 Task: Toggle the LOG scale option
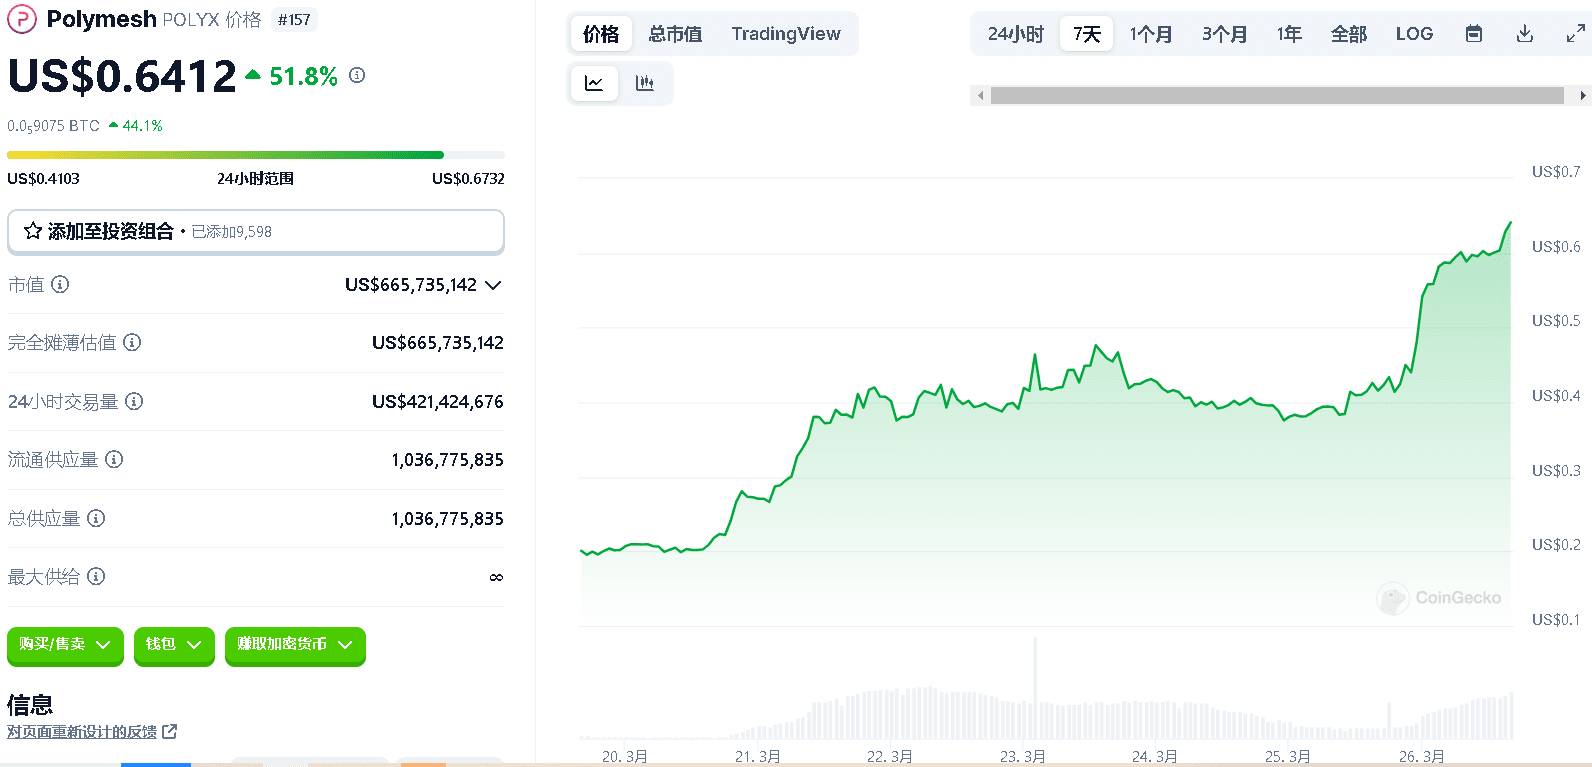click(x=1414, y=34)
